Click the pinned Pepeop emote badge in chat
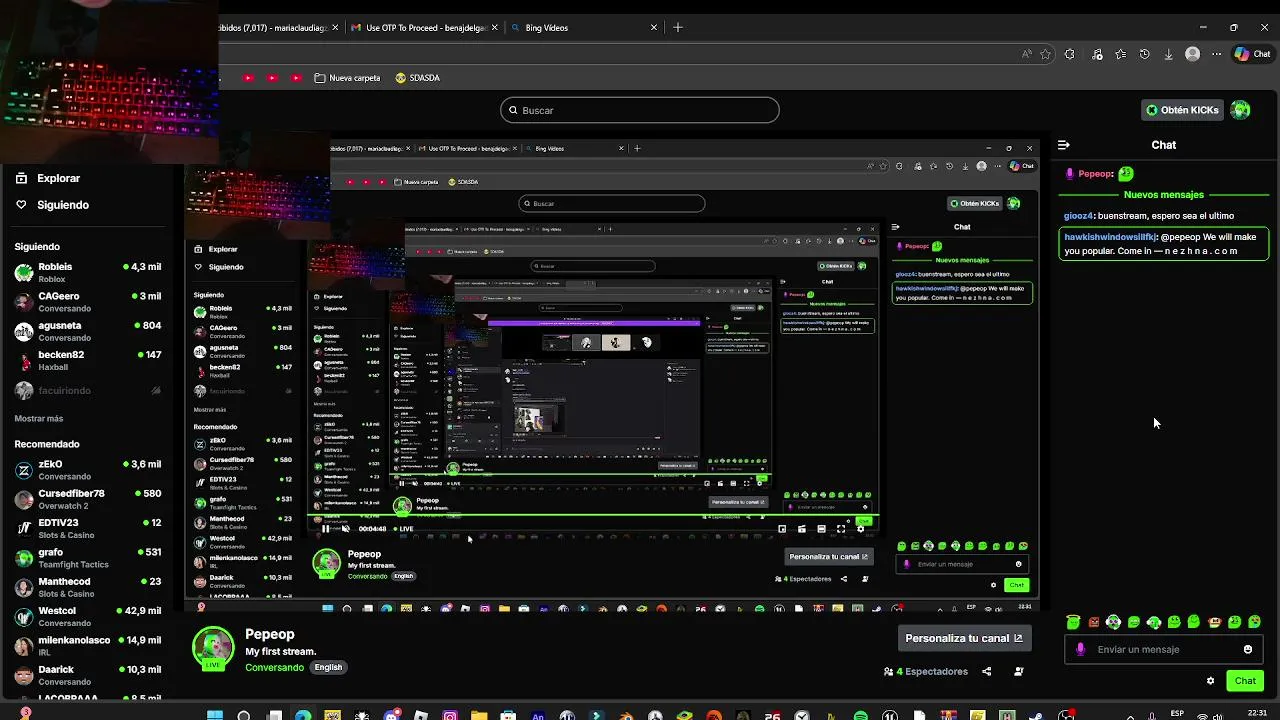The width and height of the screenshot is (1280, 720). 1126,174
